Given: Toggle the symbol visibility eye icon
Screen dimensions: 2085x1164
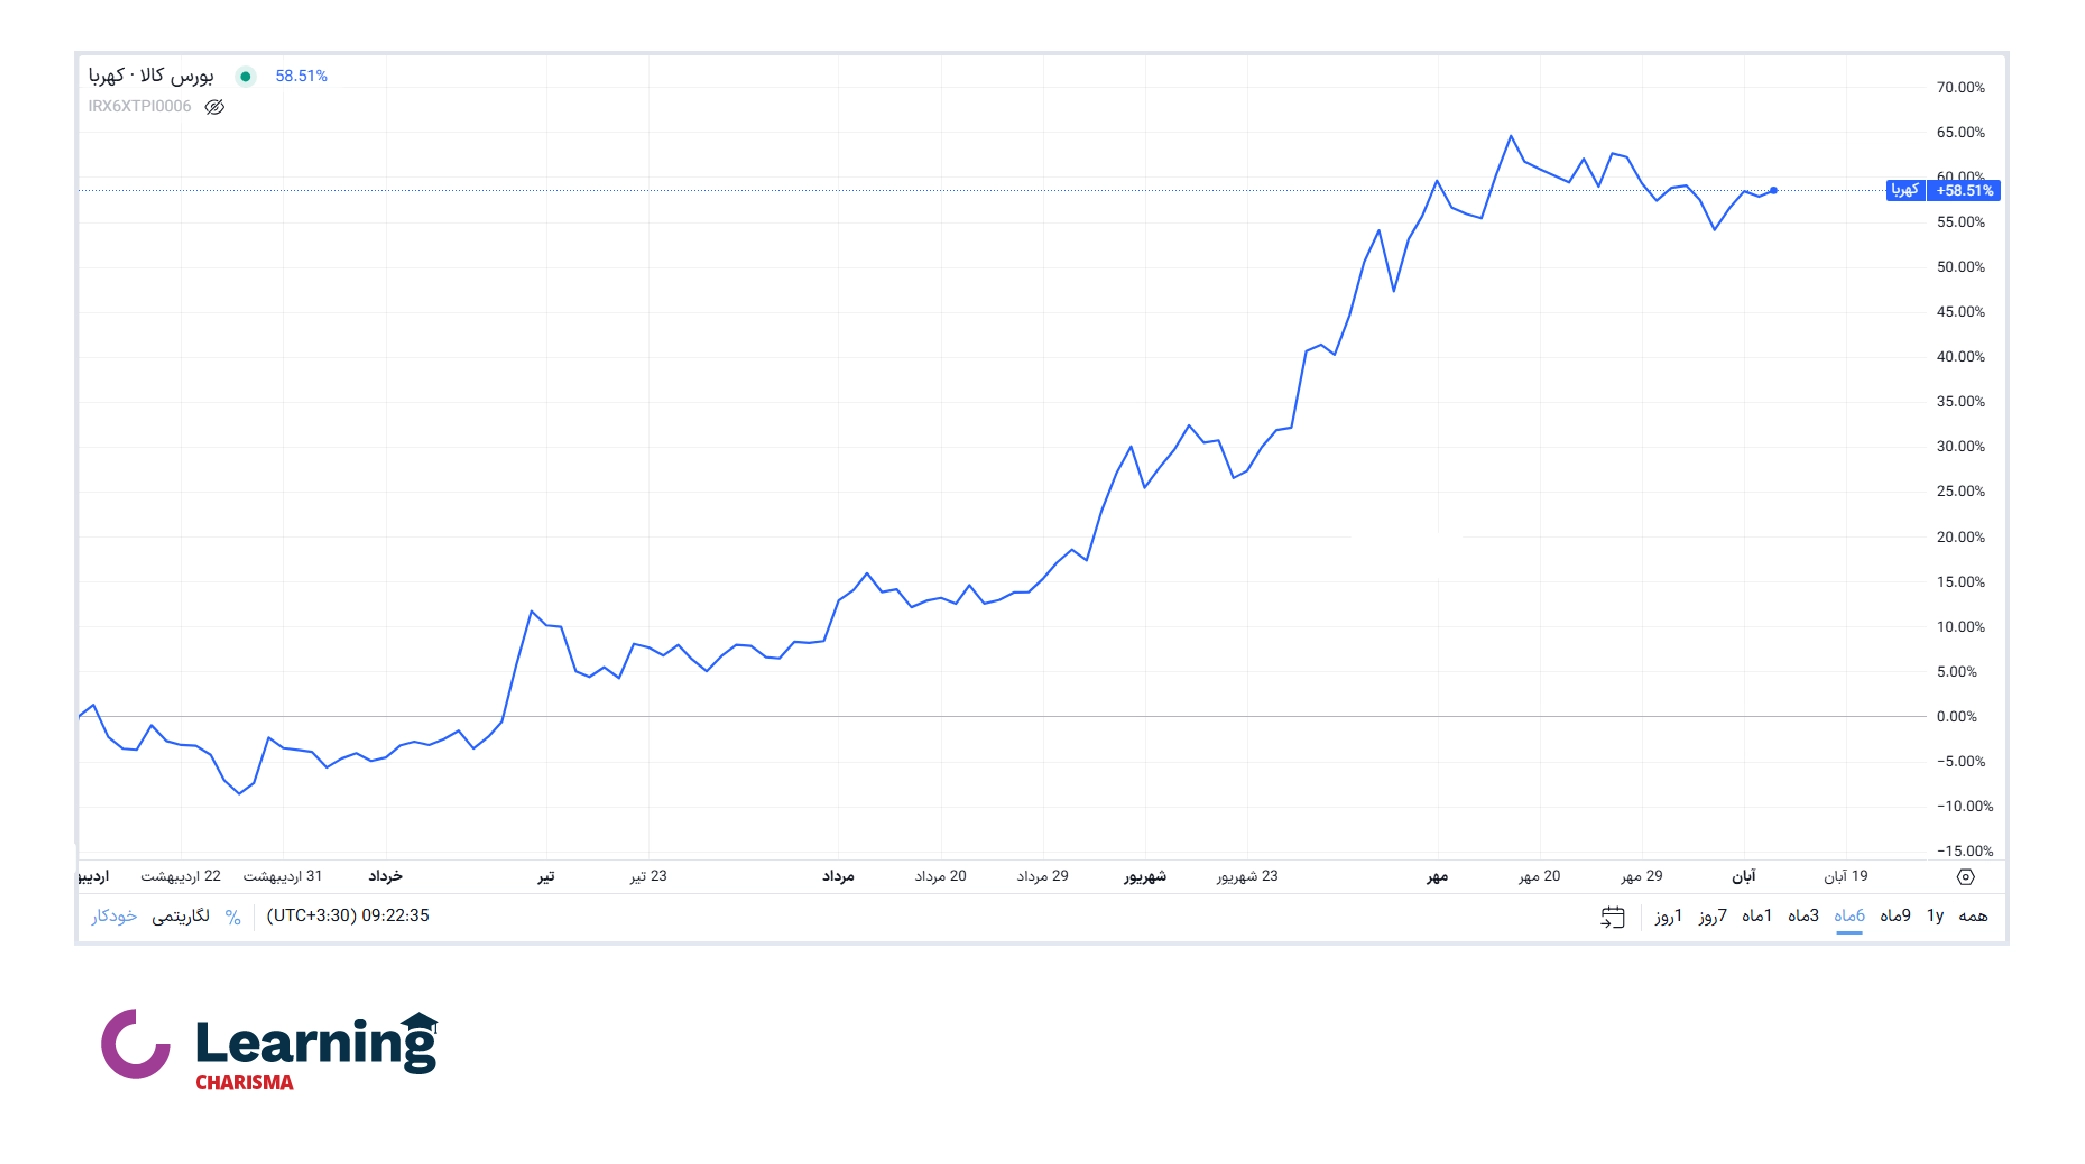Looking at the screenshot, I should point(214,107).
